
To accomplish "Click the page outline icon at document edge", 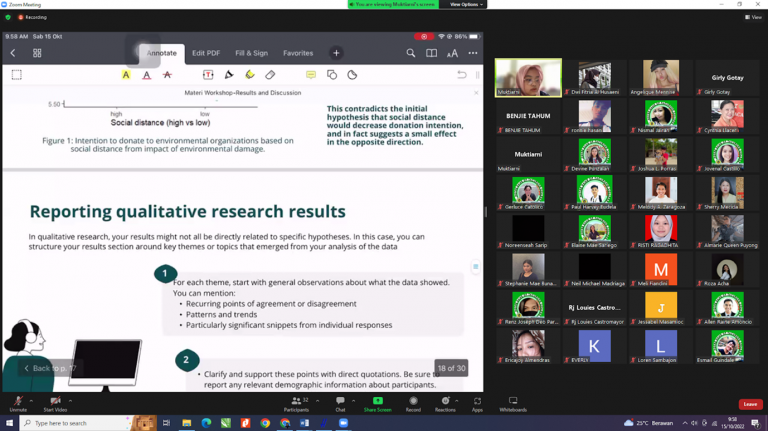I will pyautogui.click(x=475, y=267).
